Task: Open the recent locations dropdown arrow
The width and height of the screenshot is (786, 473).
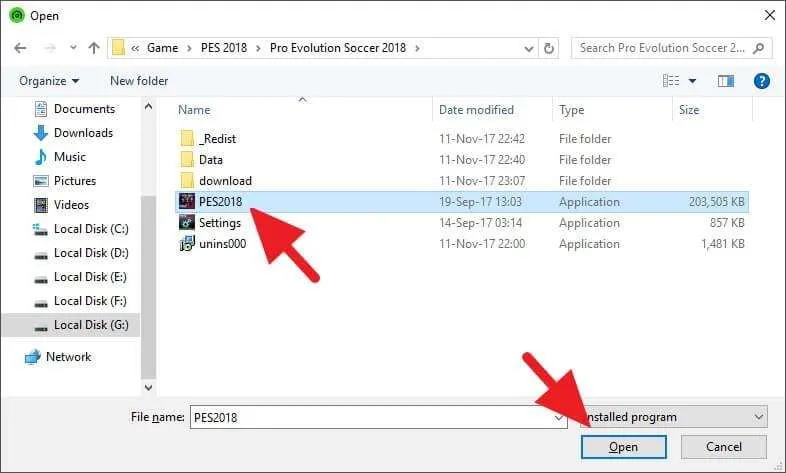Action: [73, 48]
